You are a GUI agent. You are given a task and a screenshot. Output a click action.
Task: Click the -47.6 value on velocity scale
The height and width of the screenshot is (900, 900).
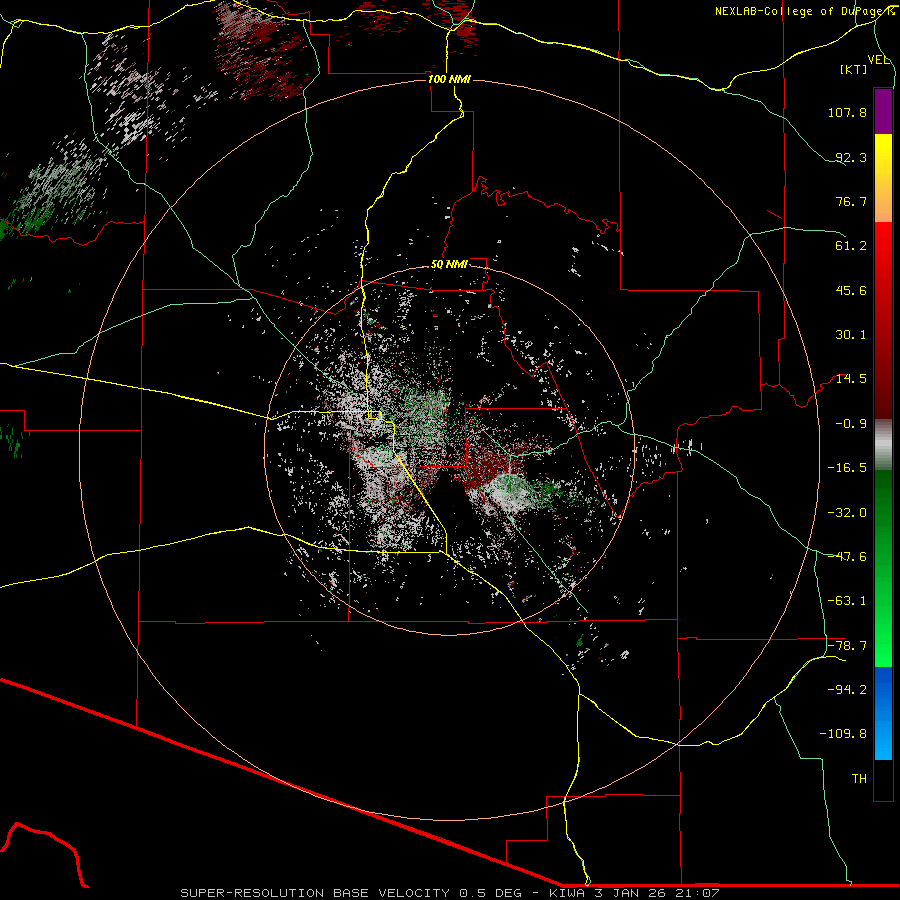tap(847, 557)
